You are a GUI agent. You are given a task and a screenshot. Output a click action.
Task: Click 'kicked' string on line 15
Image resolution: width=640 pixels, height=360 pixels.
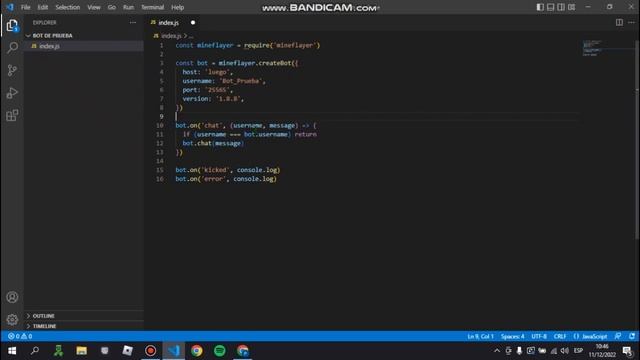215,170
